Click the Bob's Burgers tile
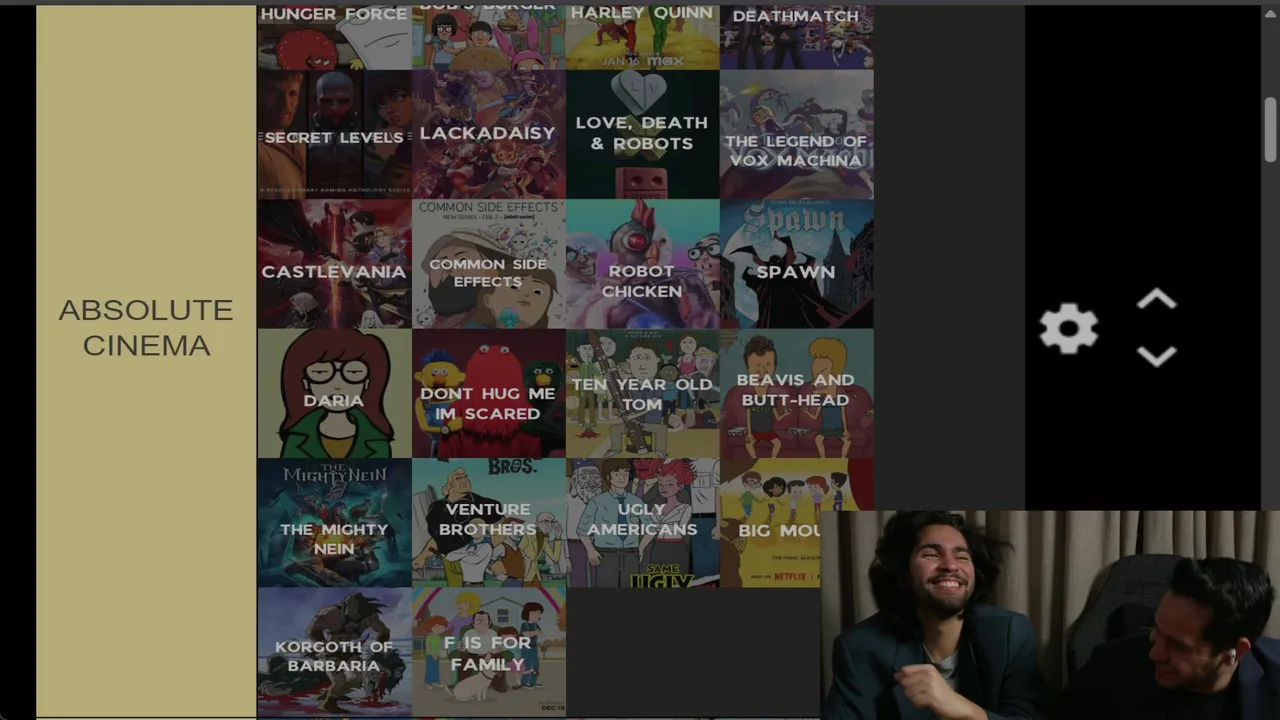1280x720 pixels. point(488,37)
